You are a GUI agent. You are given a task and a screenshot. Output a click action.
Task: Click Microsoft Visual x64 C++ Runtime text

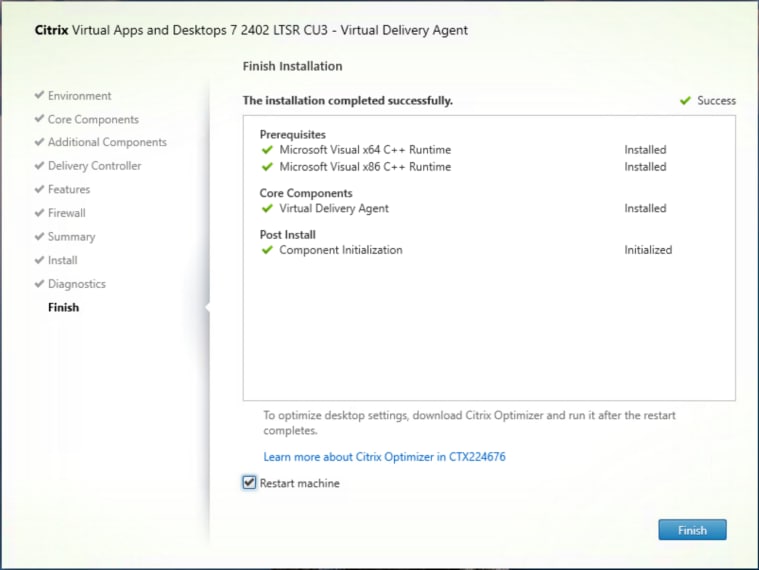click(365, 150)
